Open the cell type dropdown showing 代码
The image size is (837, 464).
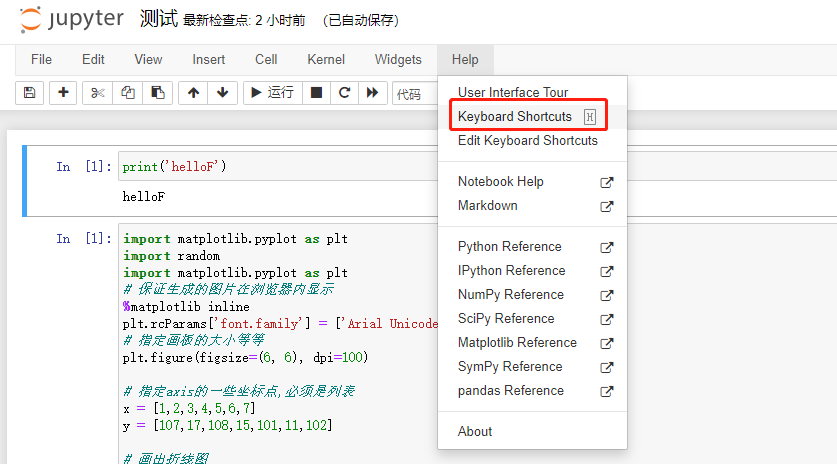pyautogui.click(x=415, y=94)
